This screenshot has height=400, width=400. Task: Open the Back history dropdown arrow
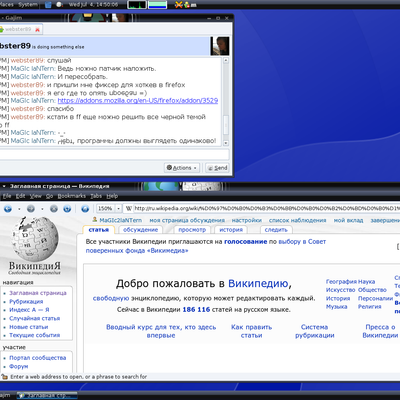click(x=19, y=209)
